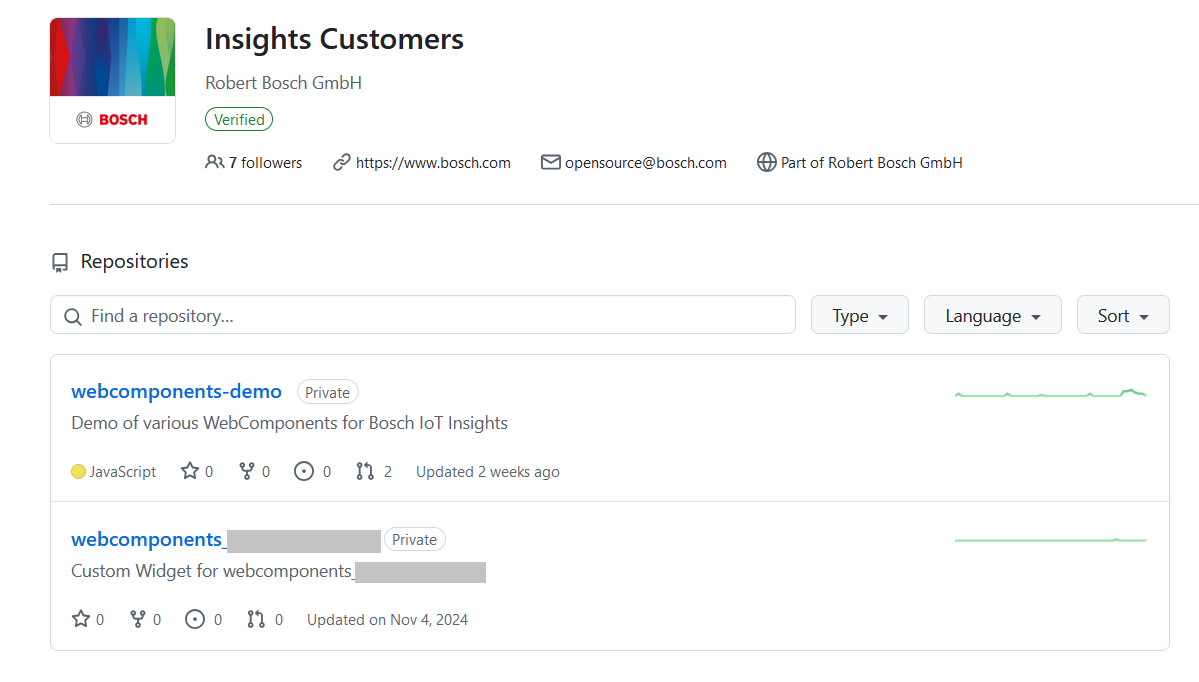Expand the Type filter dropdown
1199x682 pixels.
tap(859, 315)
